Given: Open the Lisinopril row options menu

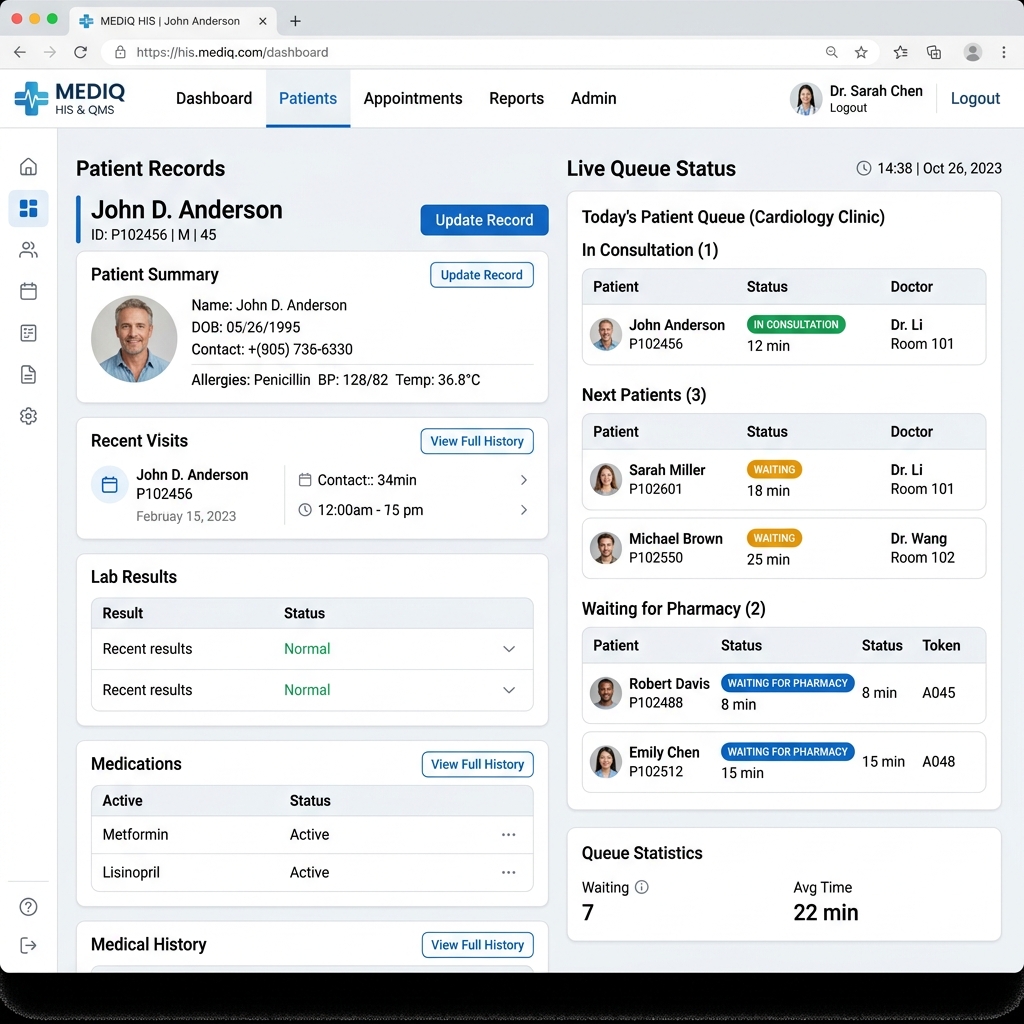Looking at the screenshot, I should tap(509, 872).
